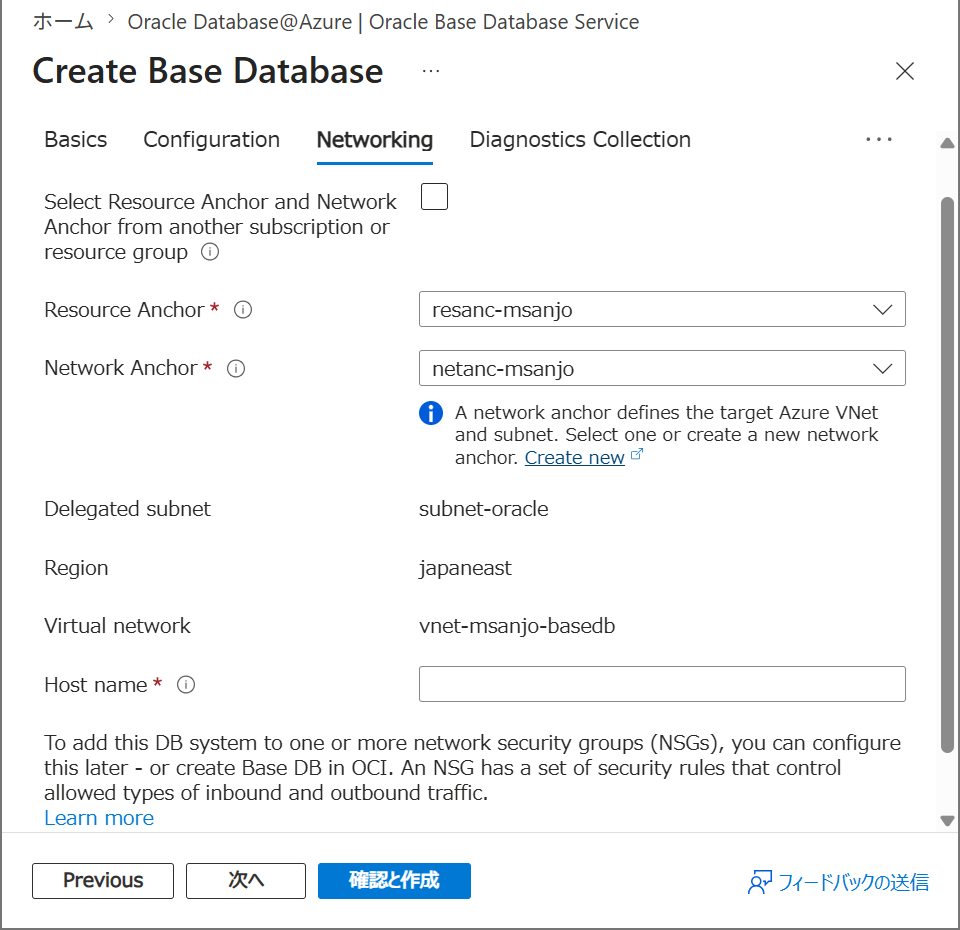Click the 次へ button

pos(246,880)
